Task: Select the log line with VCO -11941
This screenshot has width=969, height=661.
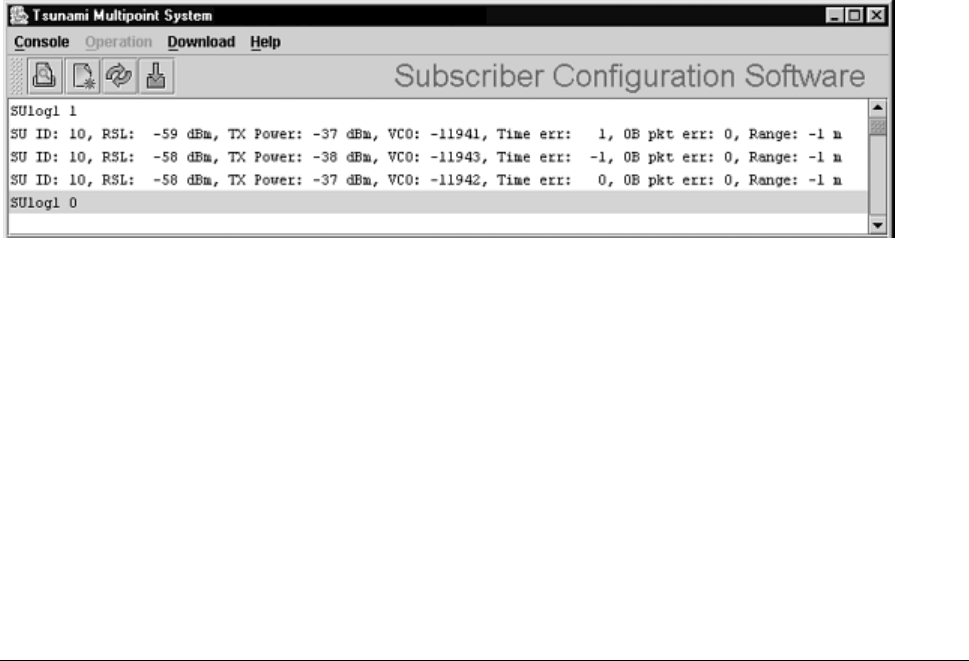Action: tap(438, 134)
